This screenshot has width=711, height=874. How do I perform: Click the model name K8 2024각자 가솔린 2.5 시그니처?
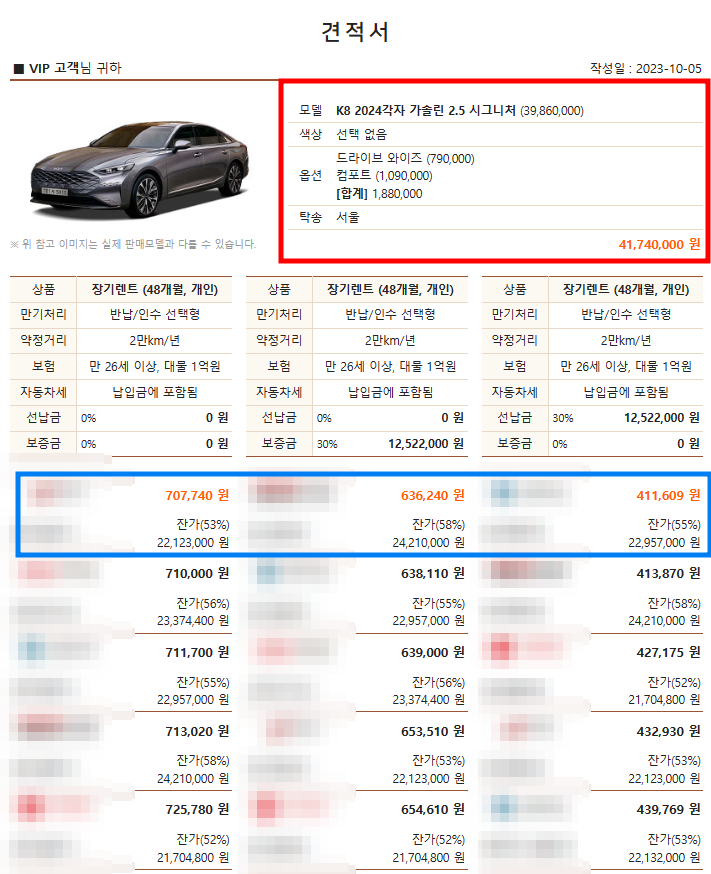click(x=426, y=110)
